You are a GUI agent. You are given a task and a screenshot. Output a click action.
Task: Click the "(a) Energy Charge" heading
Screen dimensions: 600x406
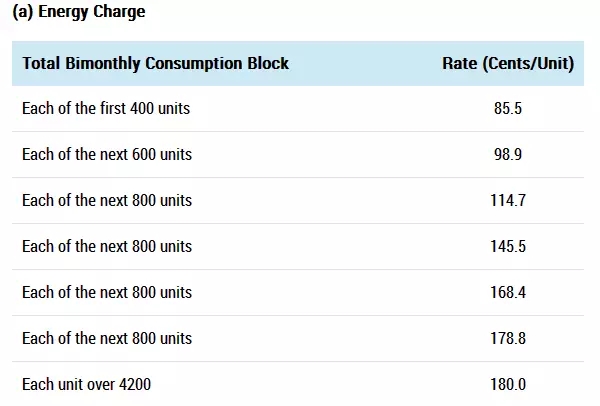[x=78, y=12]
